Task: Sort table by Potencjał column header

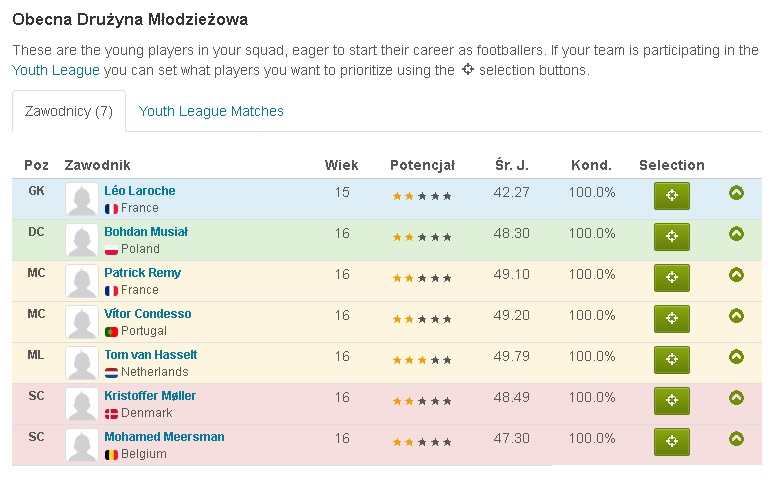Action: tap(422, 165)
